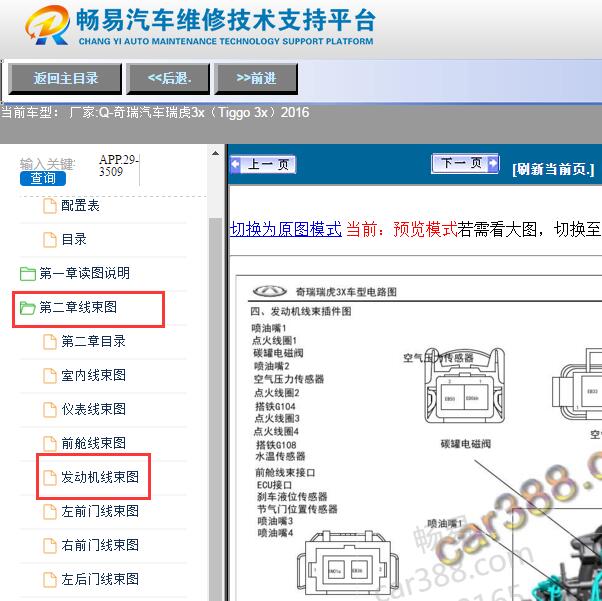
Task: Click the Chery logo in the diagram header
Action: tap(270, 291)
